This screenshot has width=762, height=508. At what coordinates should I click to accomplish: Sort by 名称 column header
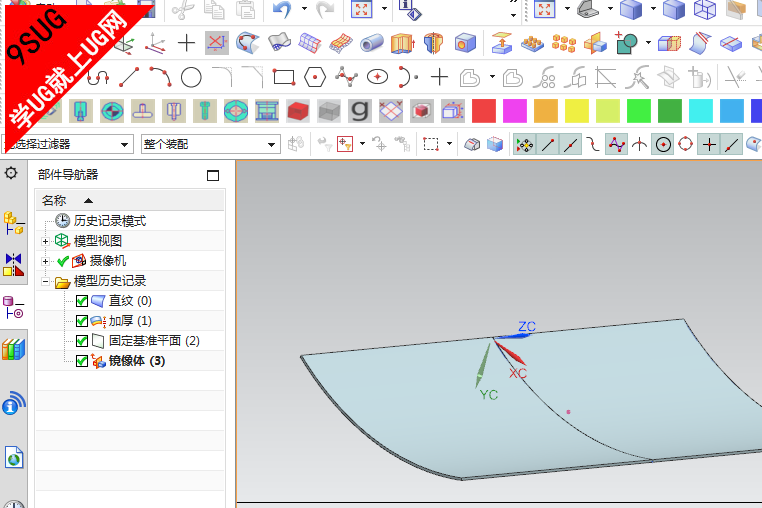(130, 200)
